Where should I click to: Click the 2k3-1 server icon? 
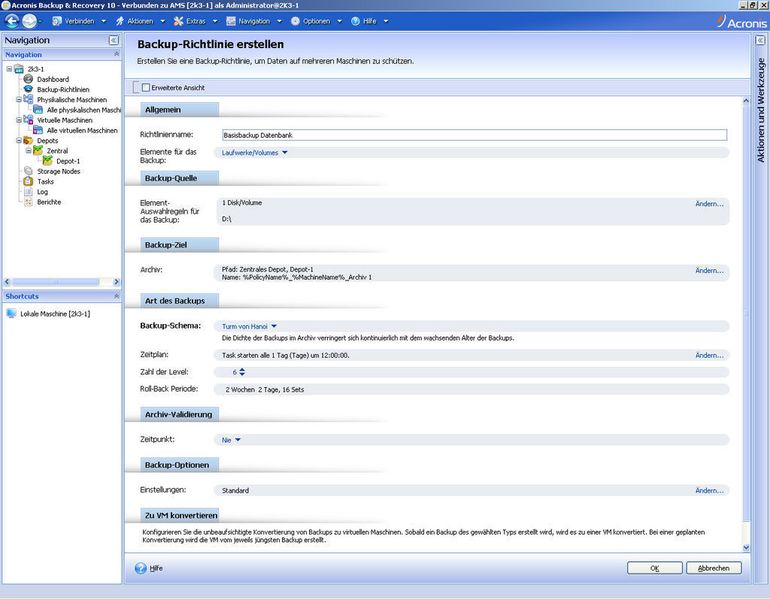tap(19, 69)
